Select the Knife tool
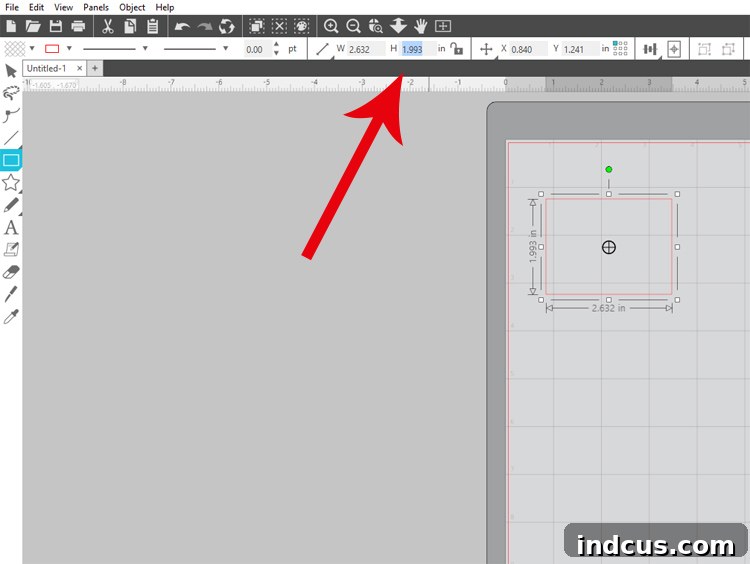 11,294
